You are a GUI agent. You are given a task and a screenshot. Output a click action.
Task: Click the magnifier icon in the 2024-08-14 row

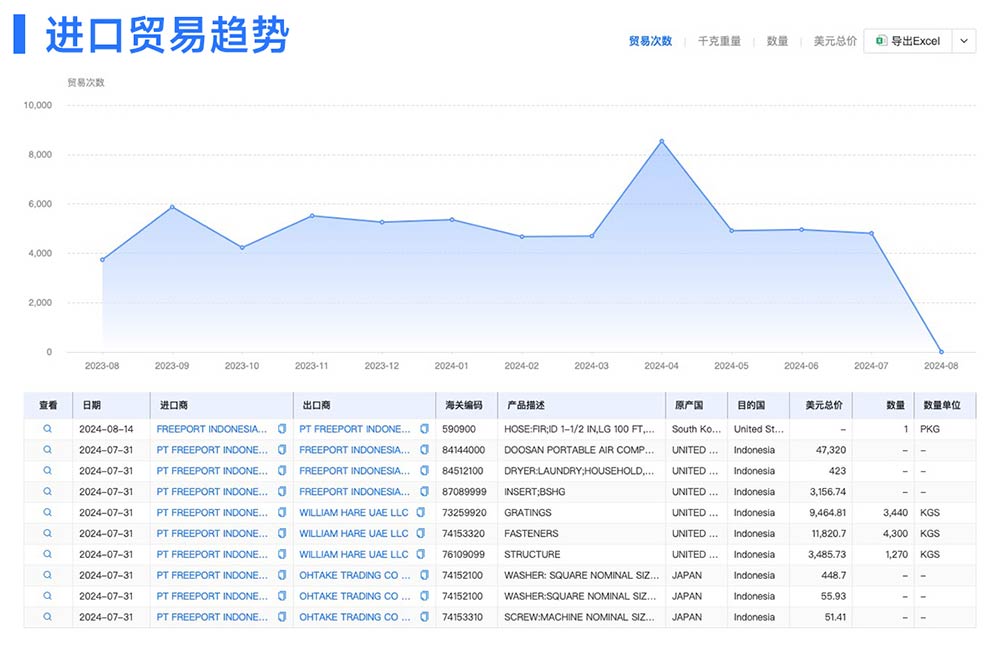pyautogui.click(x=47, y=429)
